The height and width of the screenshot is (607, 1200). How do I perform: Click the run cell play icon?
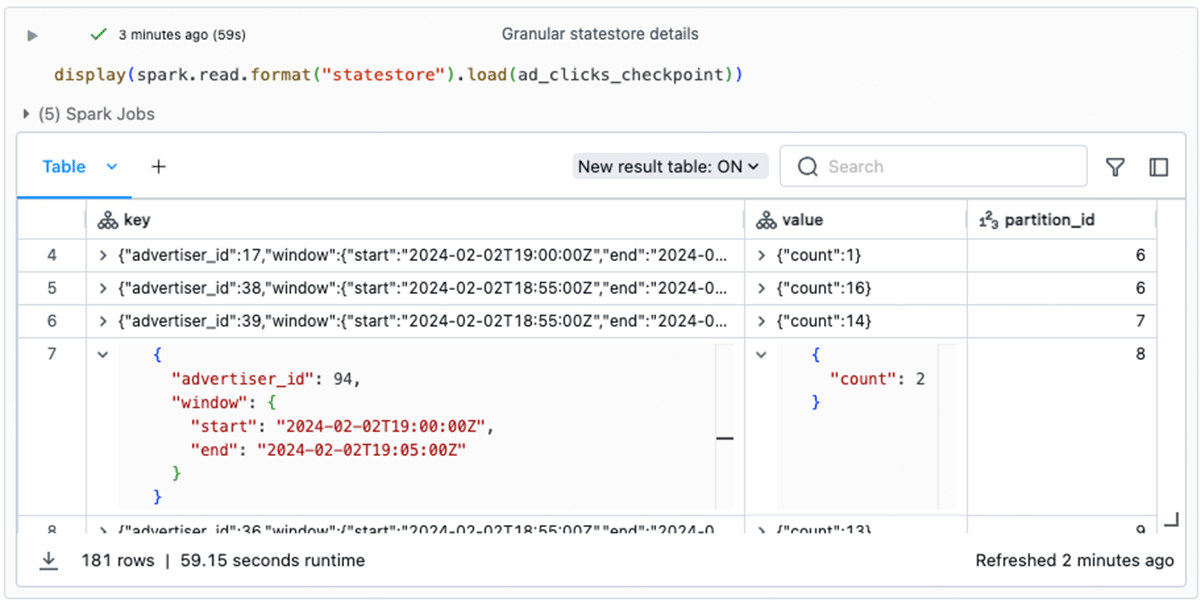tap(32, 35)
